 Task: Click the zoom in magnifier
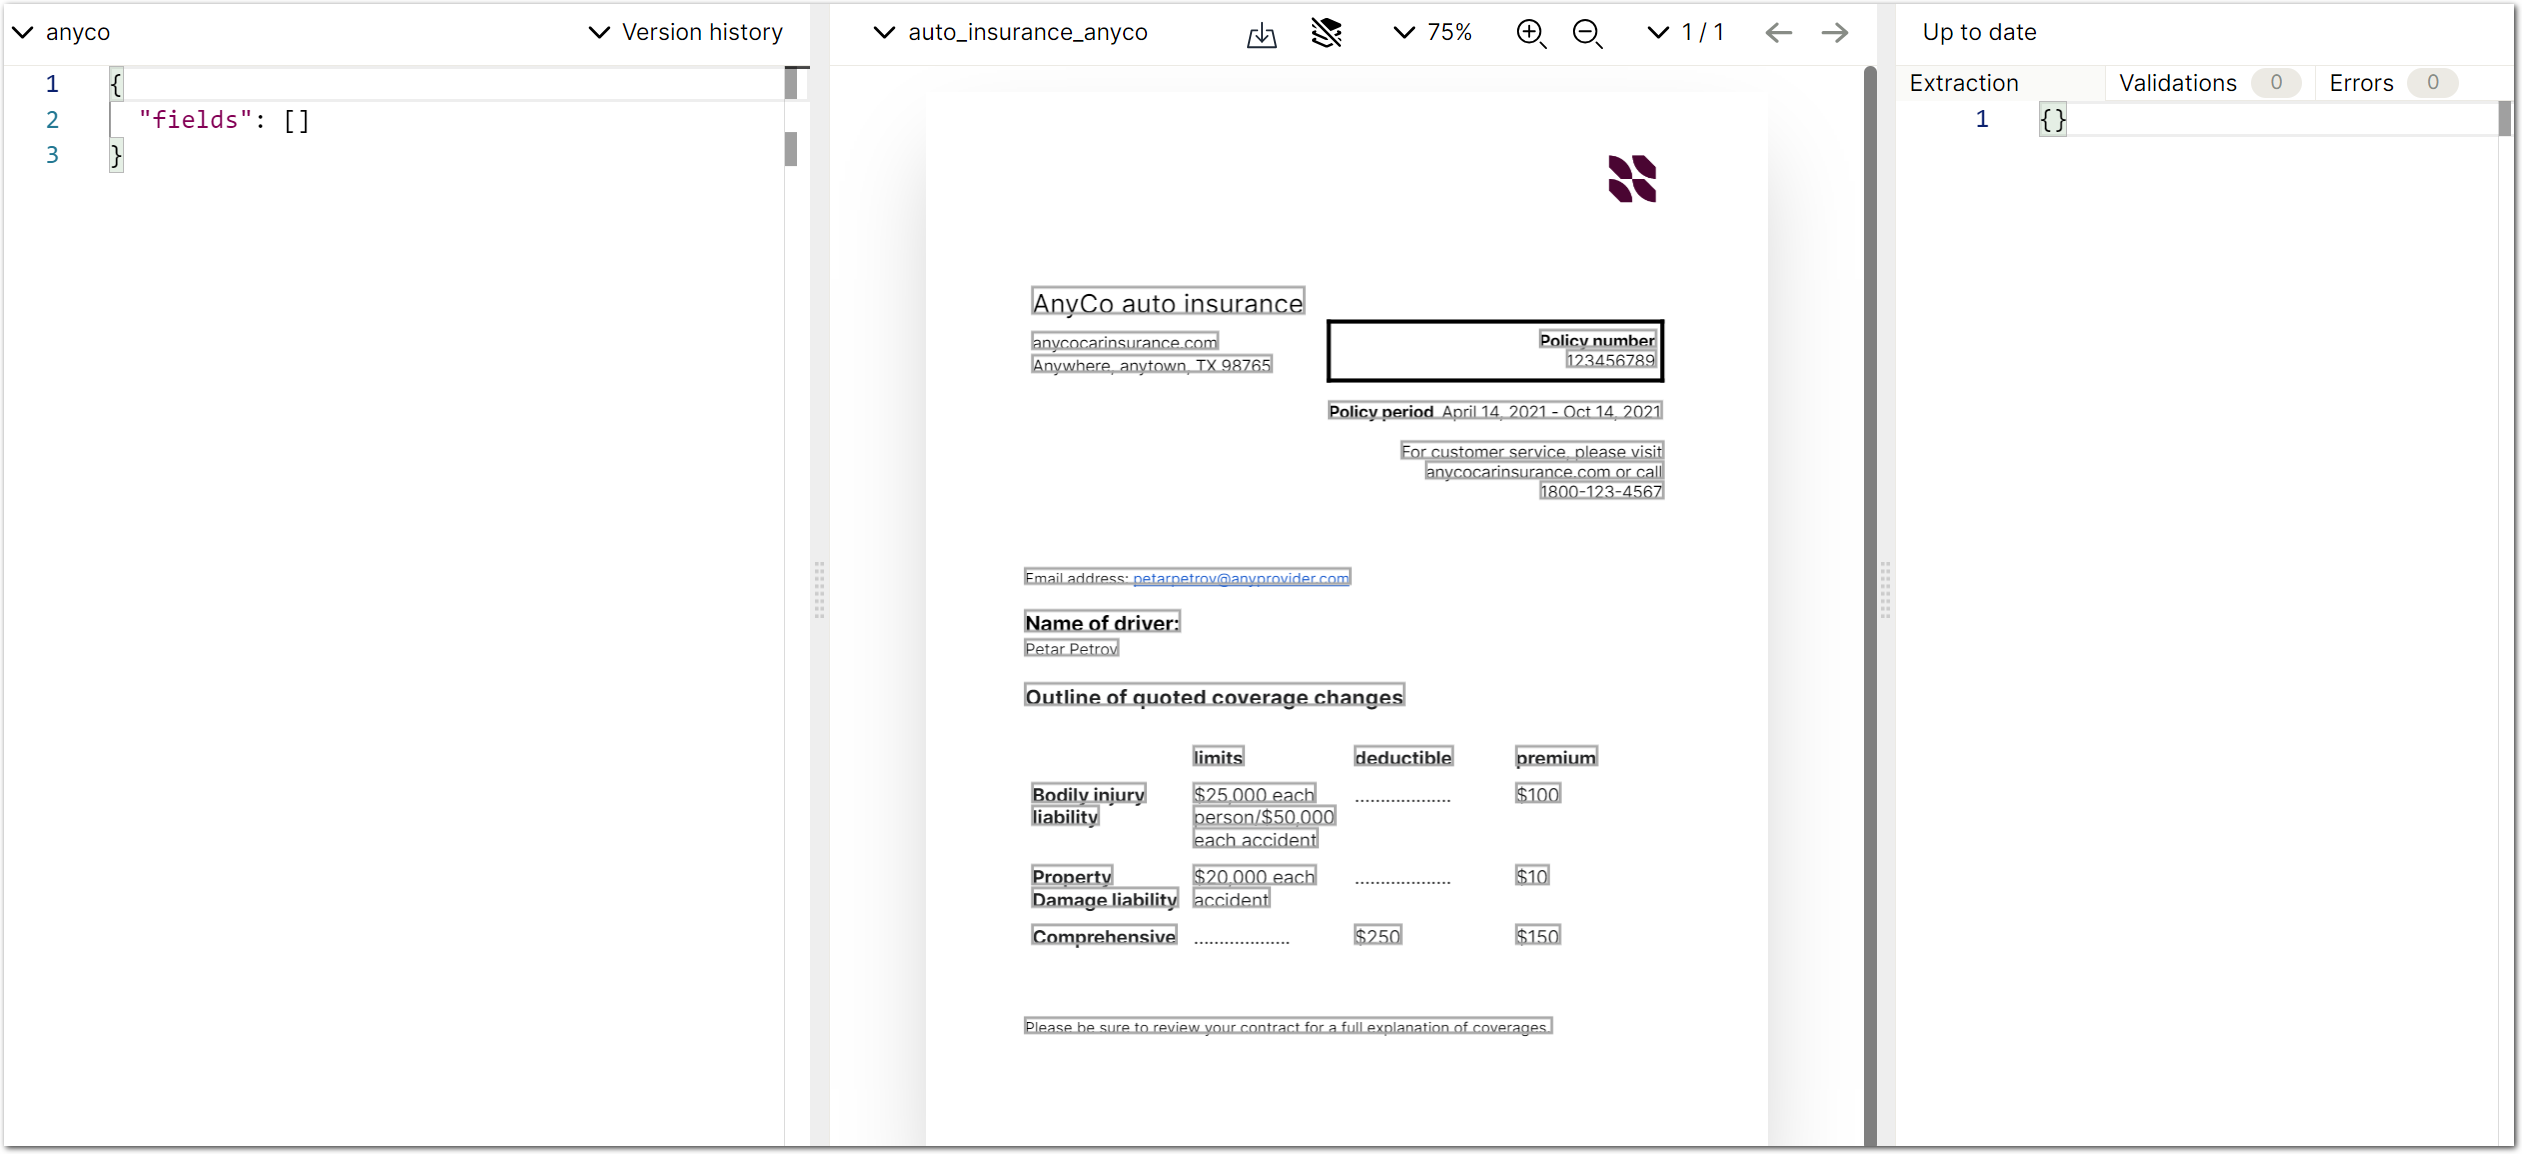click(1530, 33)
